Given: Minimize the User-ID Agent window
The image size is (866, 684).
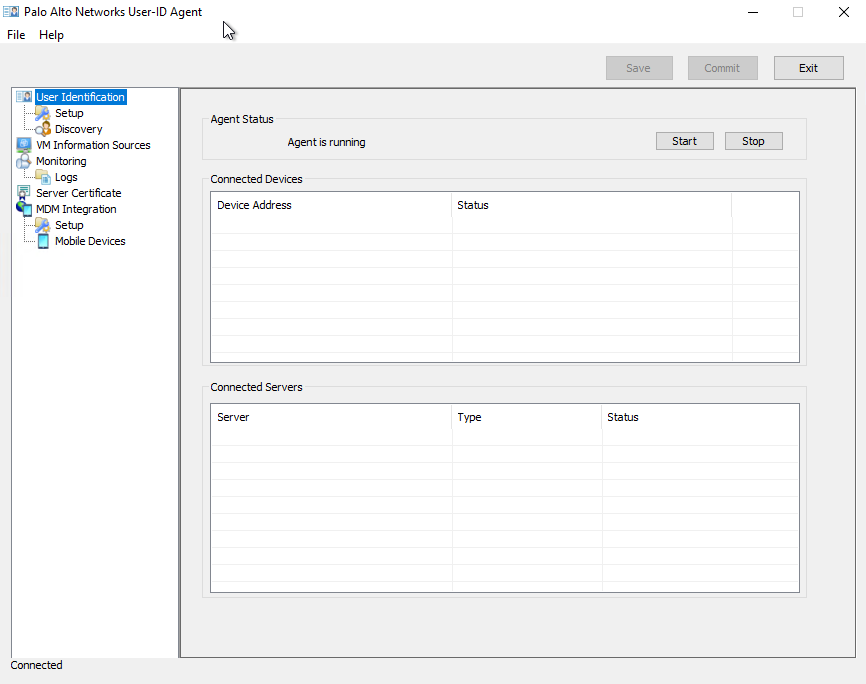Looking at the screenshot, I should [753, 12].
